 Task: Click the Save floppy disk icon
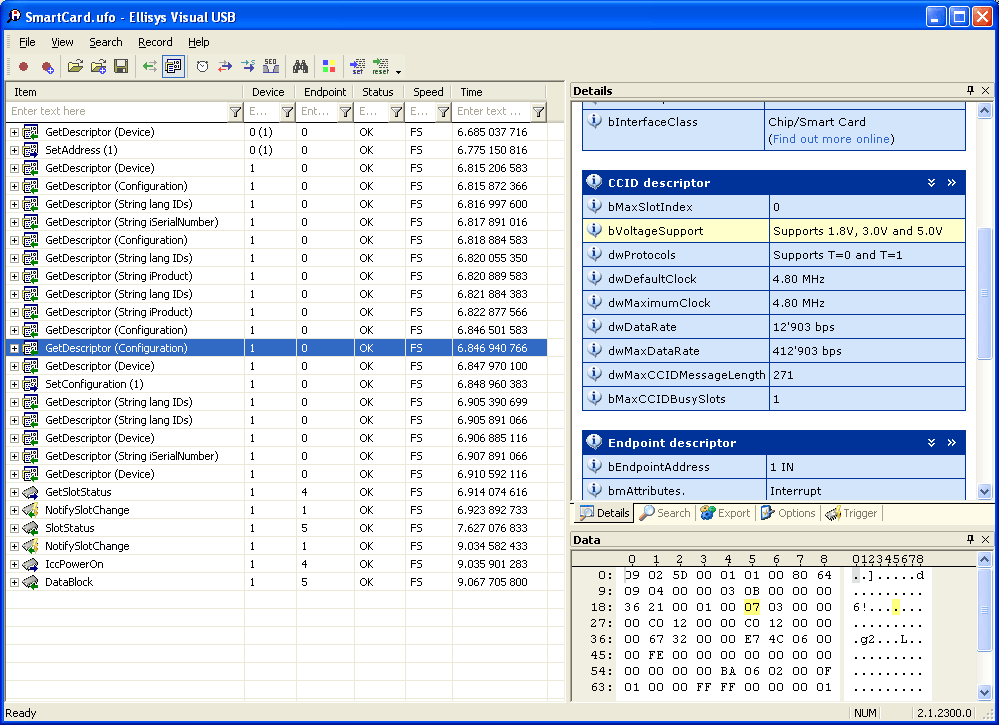(121, 67)
